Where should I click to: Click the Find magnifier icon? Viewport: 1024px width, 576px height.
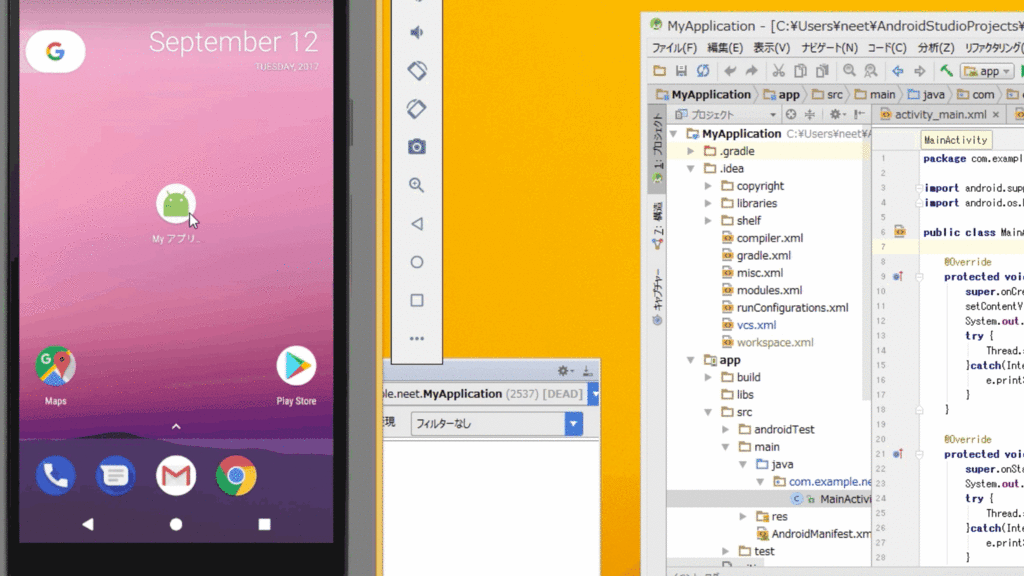click(x=849, y=71)
